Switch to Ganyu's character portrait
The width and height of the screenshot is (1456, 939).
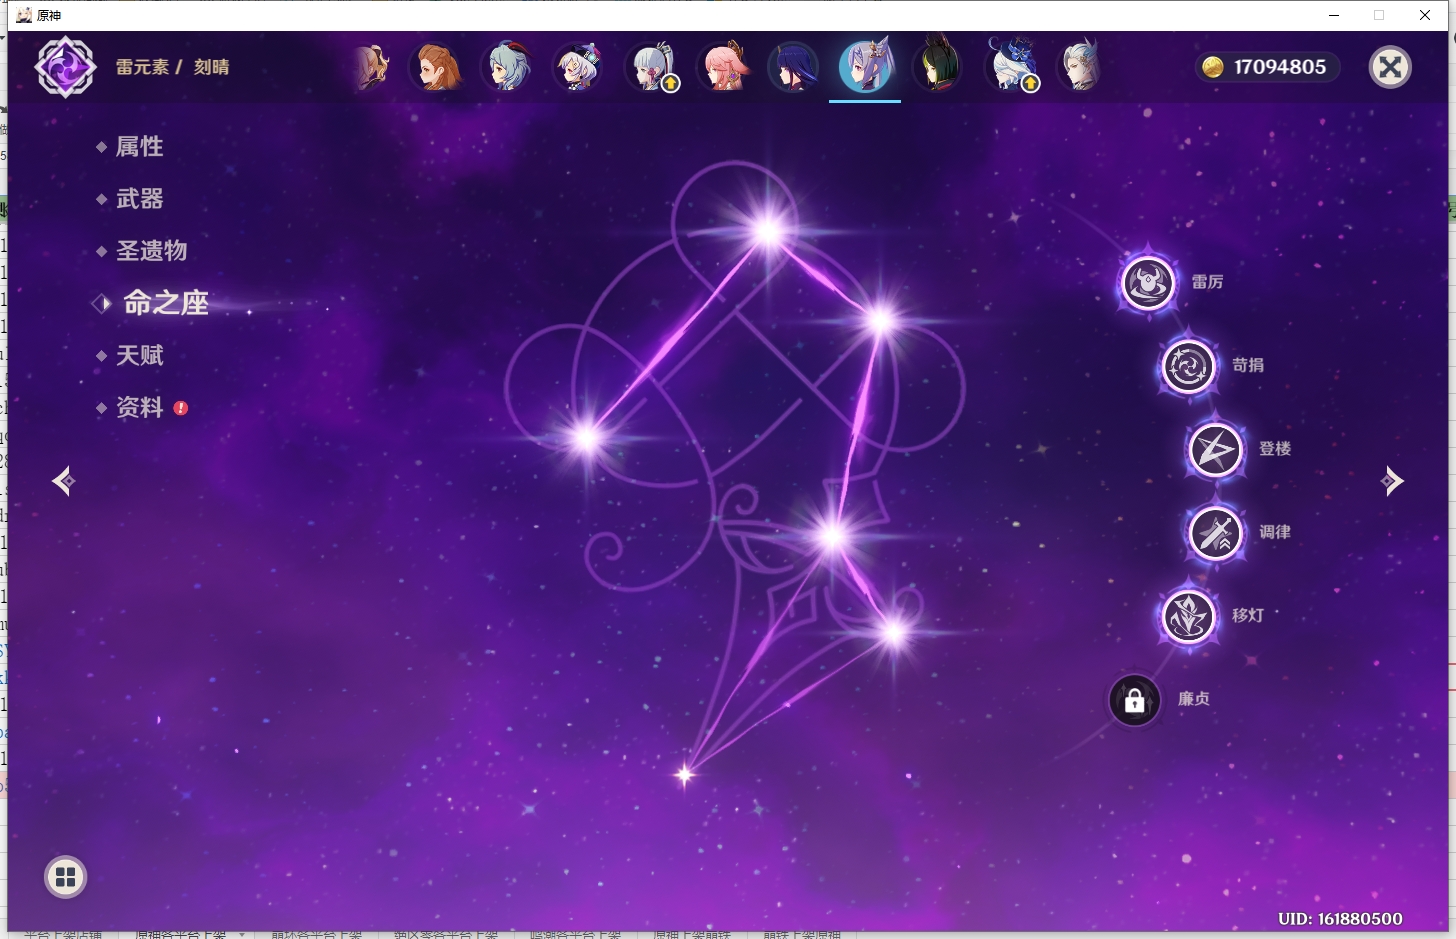[x=508, y=67]
